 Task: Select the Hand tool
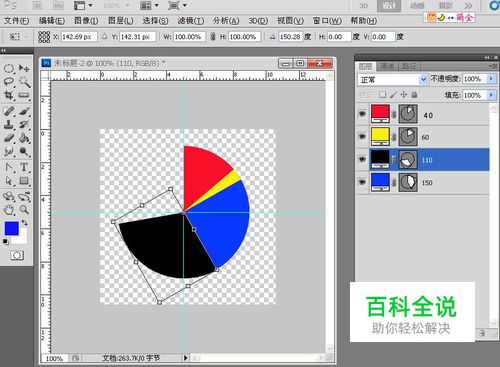point(9,210)
